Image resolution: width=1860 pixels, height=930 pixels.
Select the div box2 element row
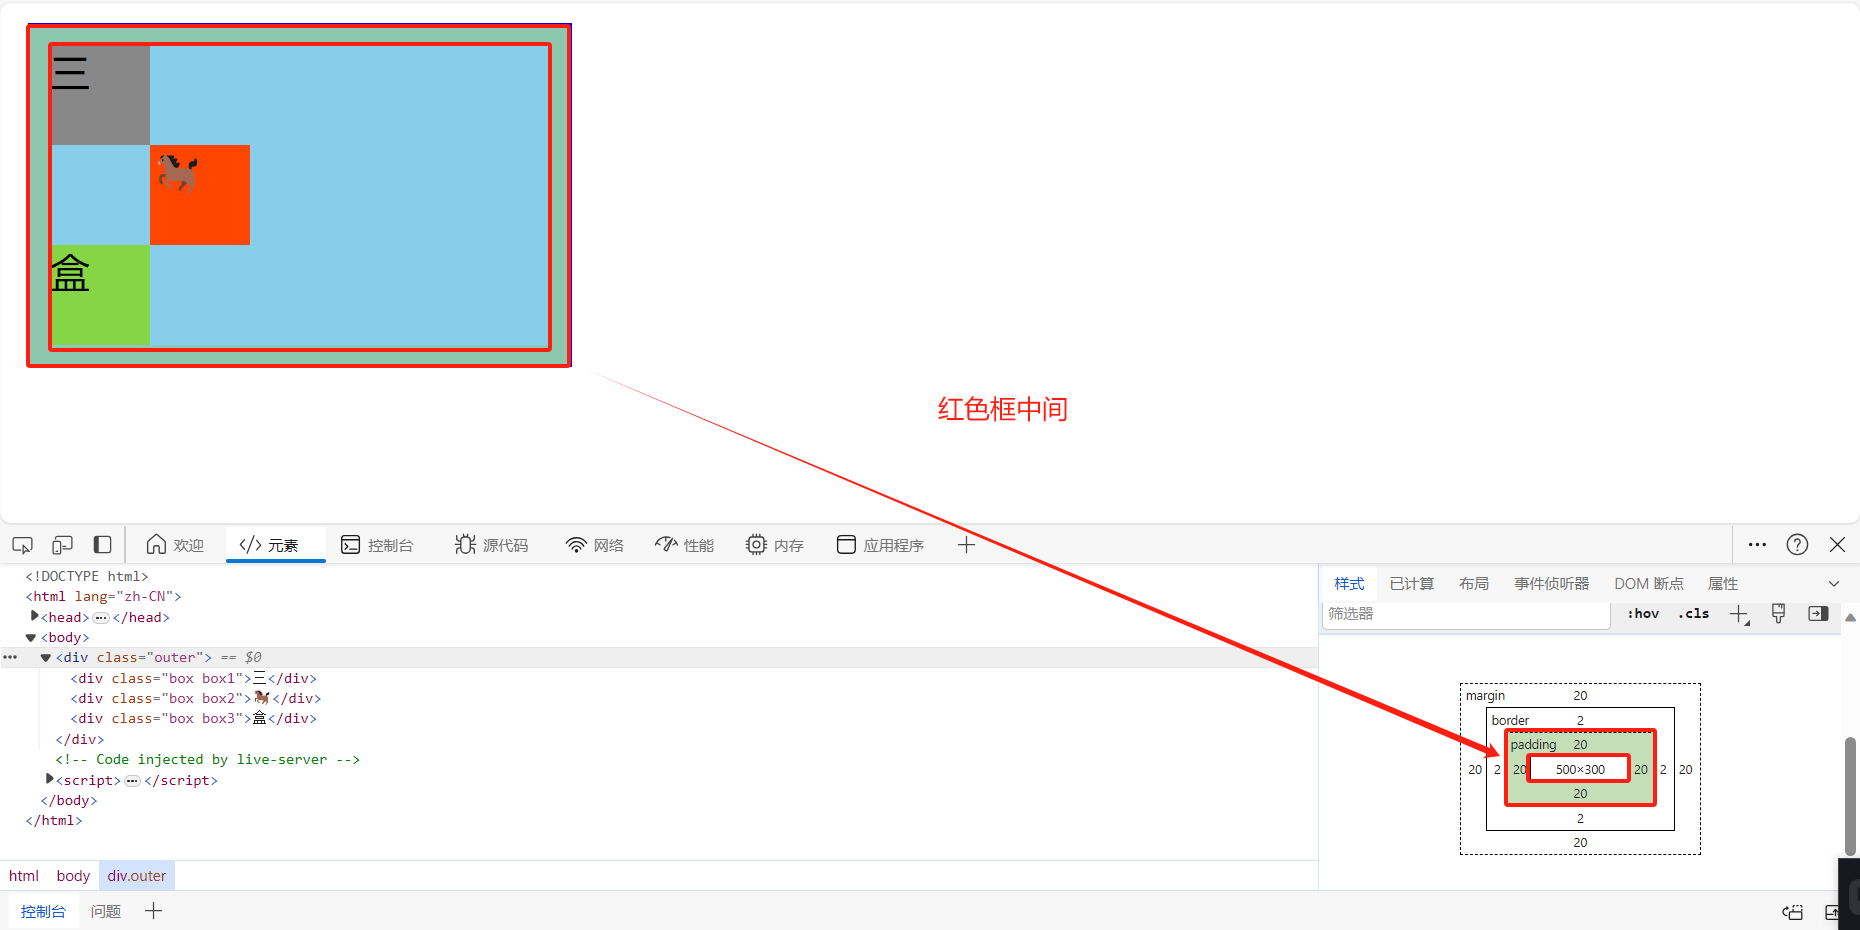point(196,698)
